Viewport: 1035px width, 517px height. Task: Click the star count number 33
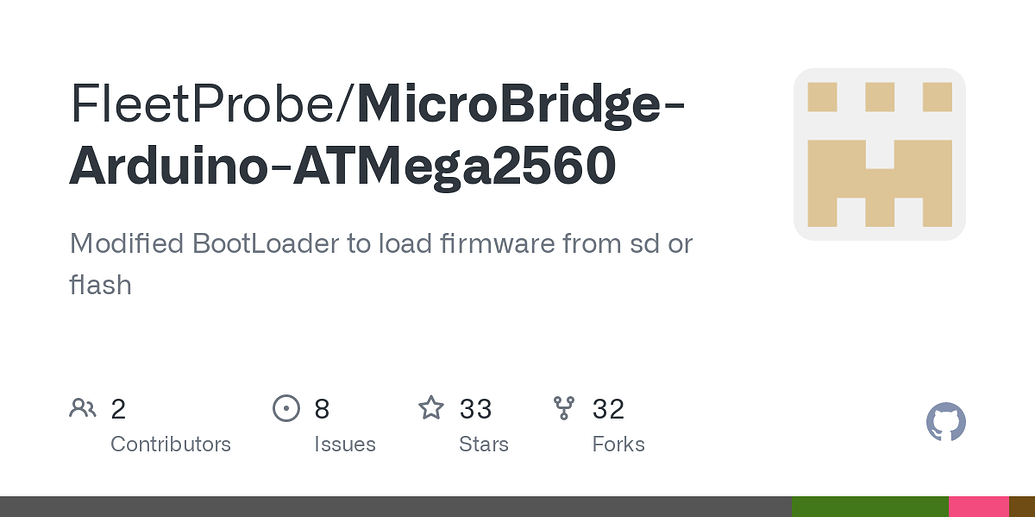pos(475,409)
